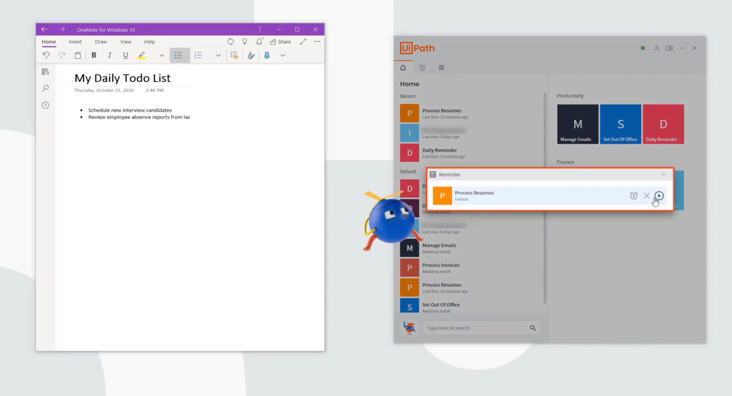Open the clipboard paste icon in the OneNote toolbar
This screenshot has height=396, width=732.
[78, 55]
